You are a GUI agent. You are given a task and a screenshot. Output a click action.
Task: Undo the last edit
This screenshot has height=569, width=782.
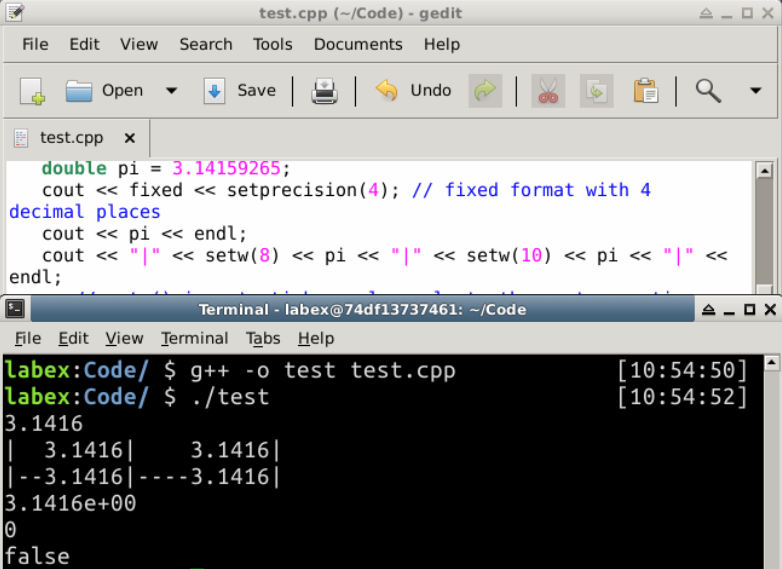point(413,91)
